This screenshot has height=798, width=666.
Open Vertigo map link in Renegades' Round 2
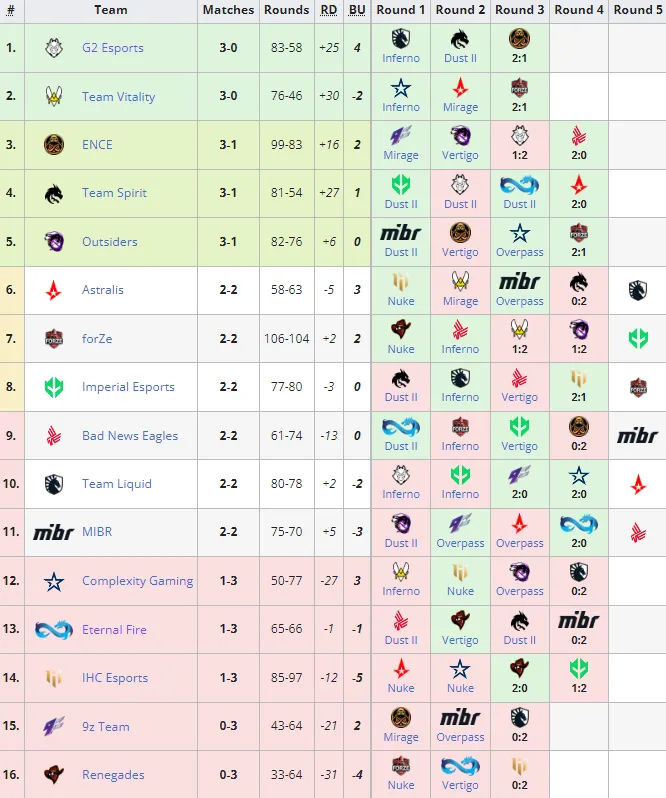point(460,785)
